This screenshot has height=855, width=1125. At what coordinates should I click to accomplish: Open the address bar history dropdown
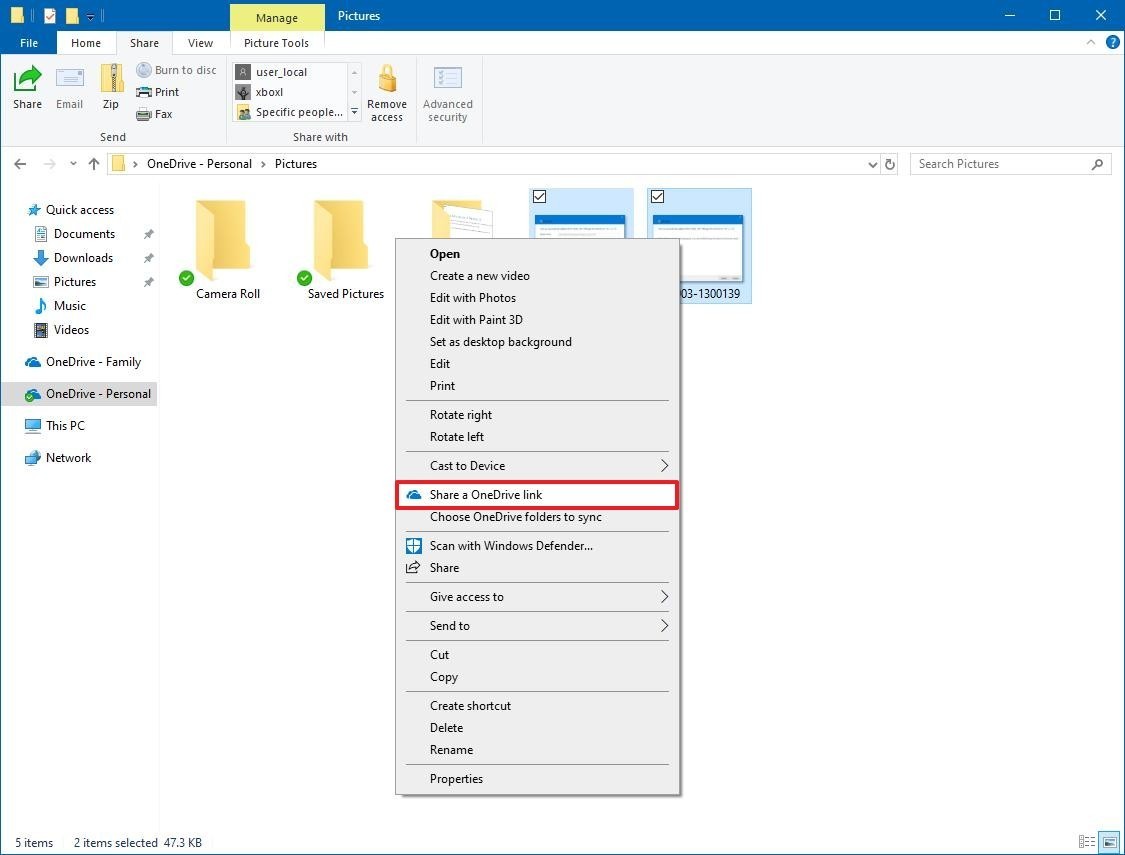tap(872, 164)
